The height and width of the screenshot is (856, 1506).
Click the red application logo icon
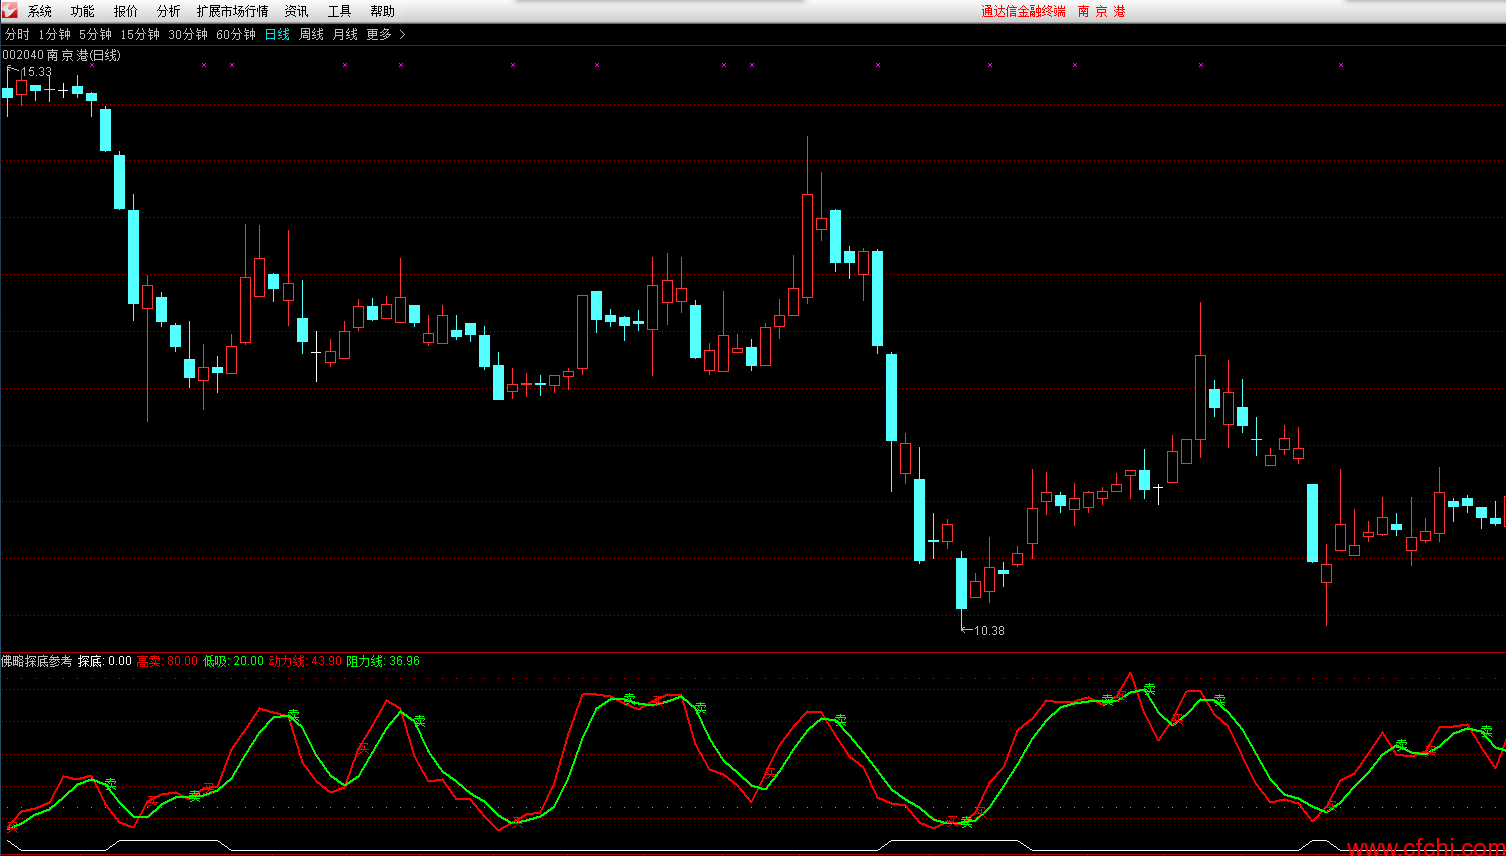(x=9, y=10)
